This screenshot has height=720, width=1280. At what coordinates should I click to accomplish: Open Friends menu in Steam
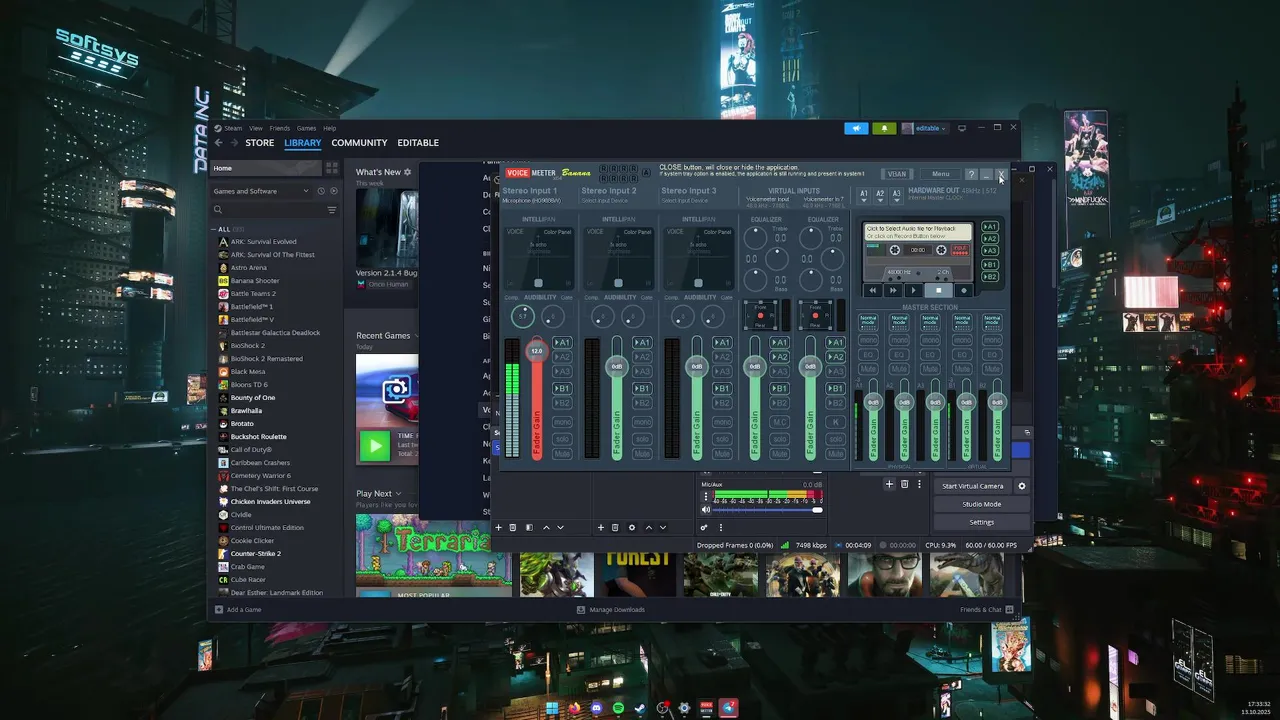click(279, 128)
